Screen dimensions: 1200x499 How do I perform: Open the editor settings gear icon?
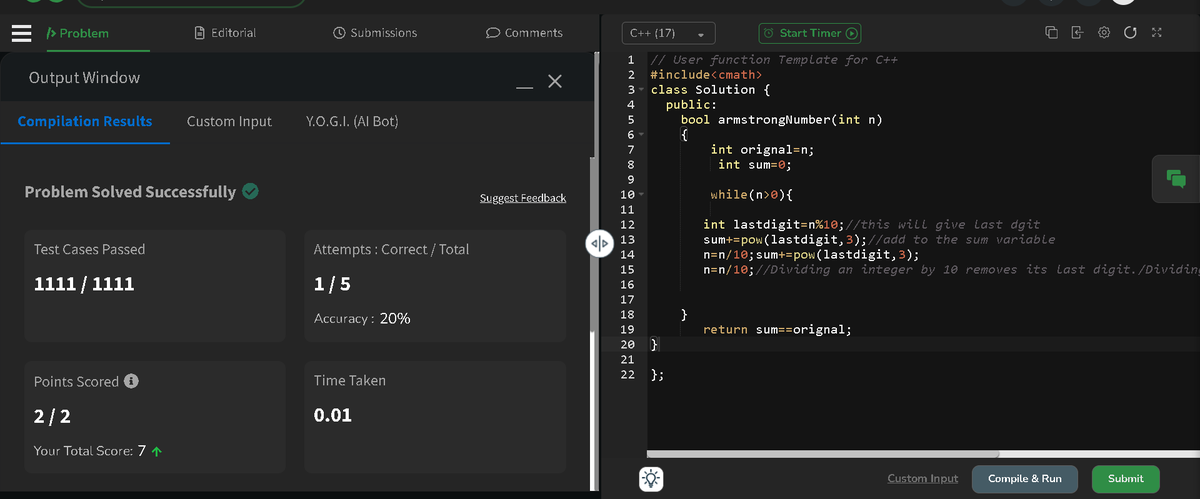point(1105,33)
